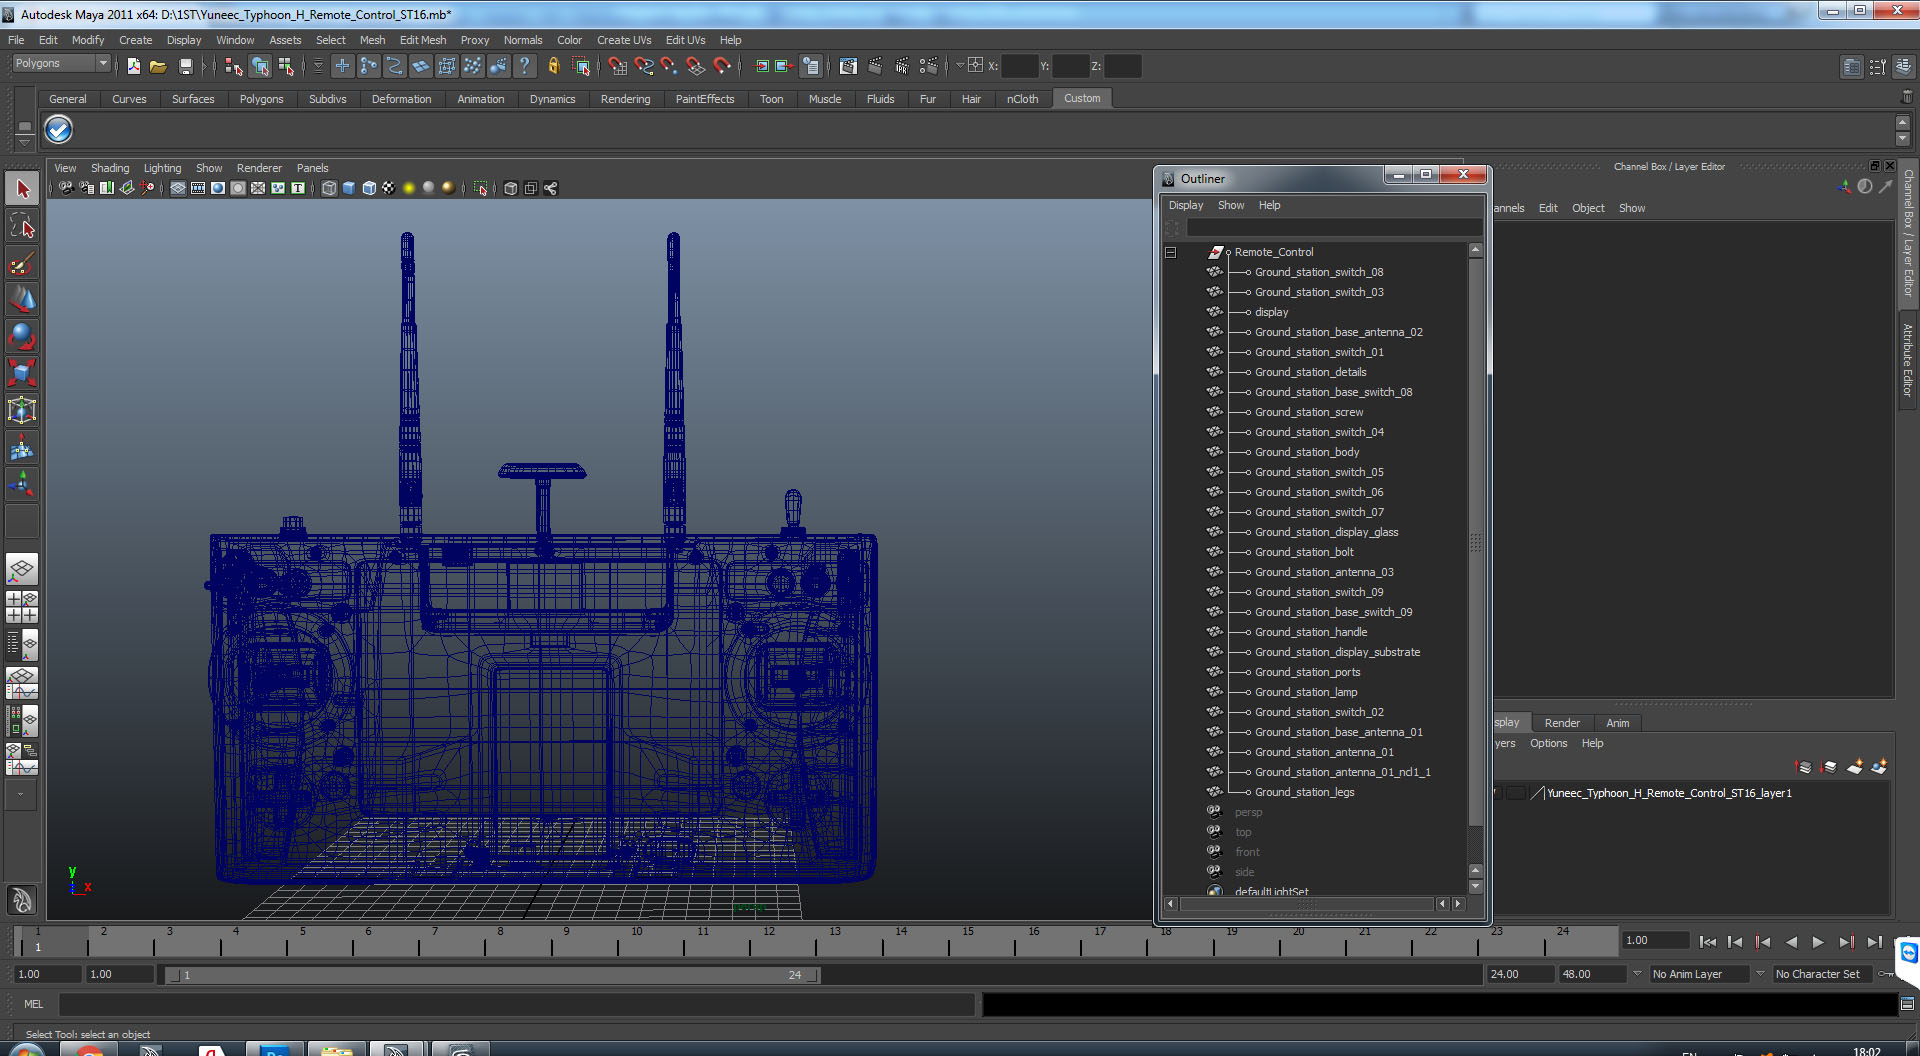Go to start of playback range

click(x=1708, y=942)
